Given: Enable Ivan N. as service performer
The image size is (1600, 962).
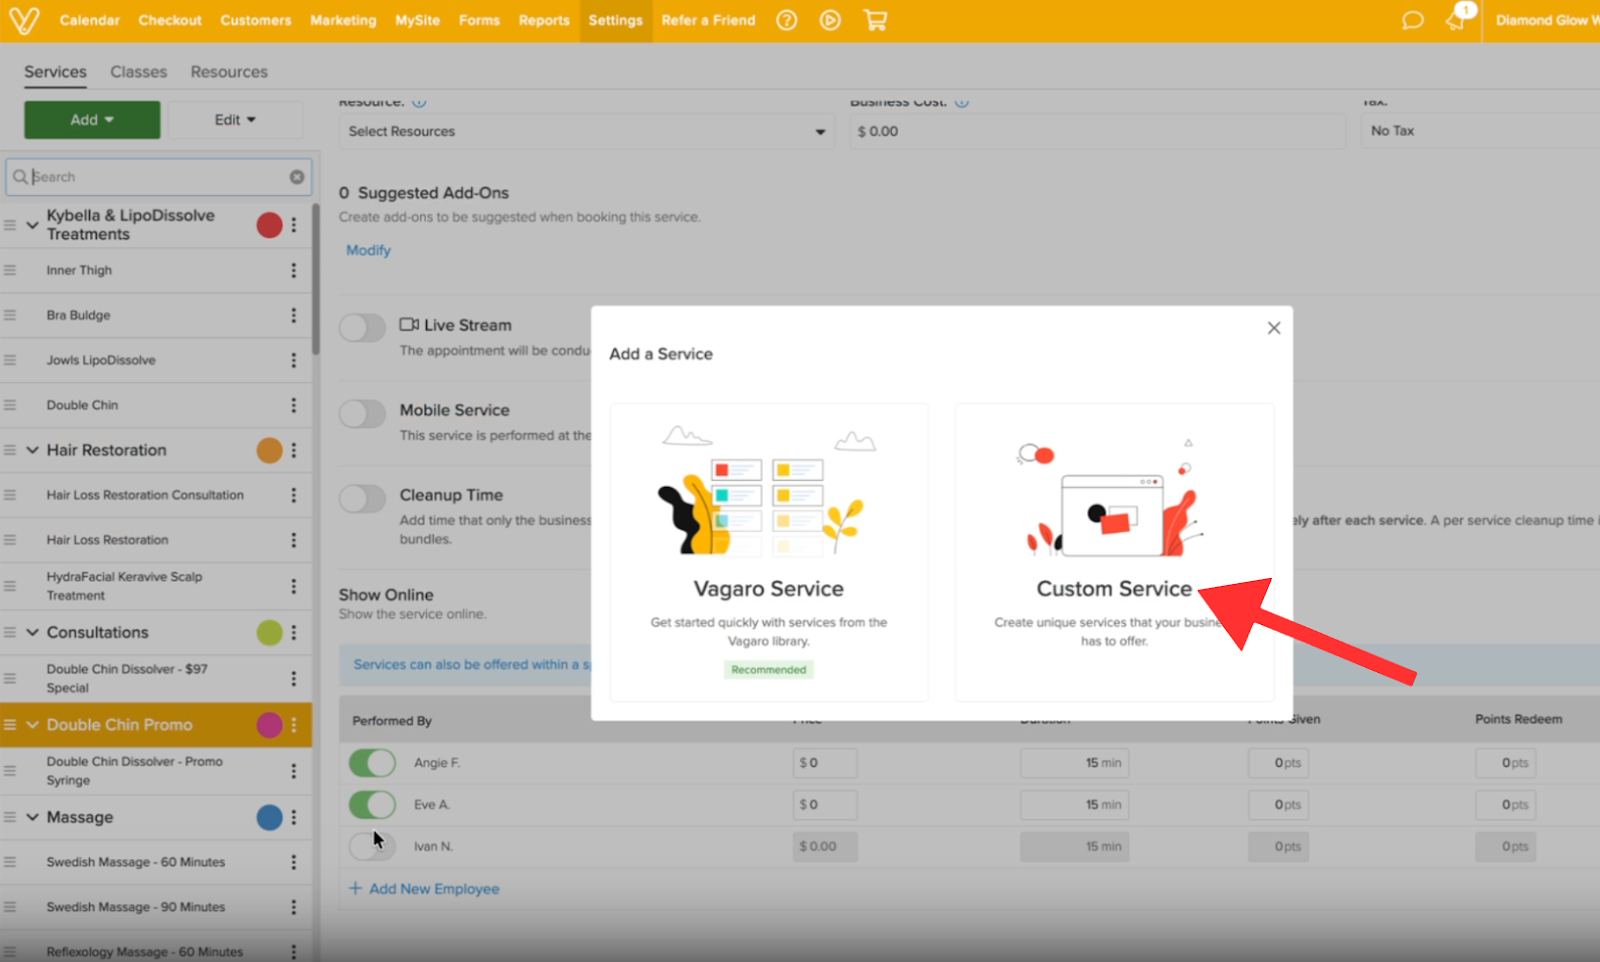Looking at the screenshot, I should click(372, 846).
